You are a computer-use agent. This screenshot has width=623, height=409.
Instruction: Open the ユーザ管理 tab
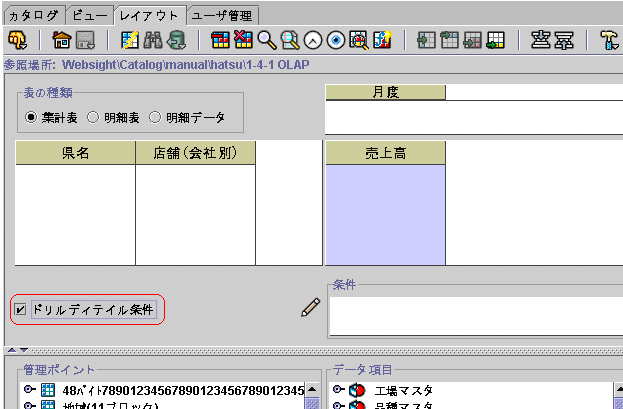pyautogui.click(x=222, y=15)
